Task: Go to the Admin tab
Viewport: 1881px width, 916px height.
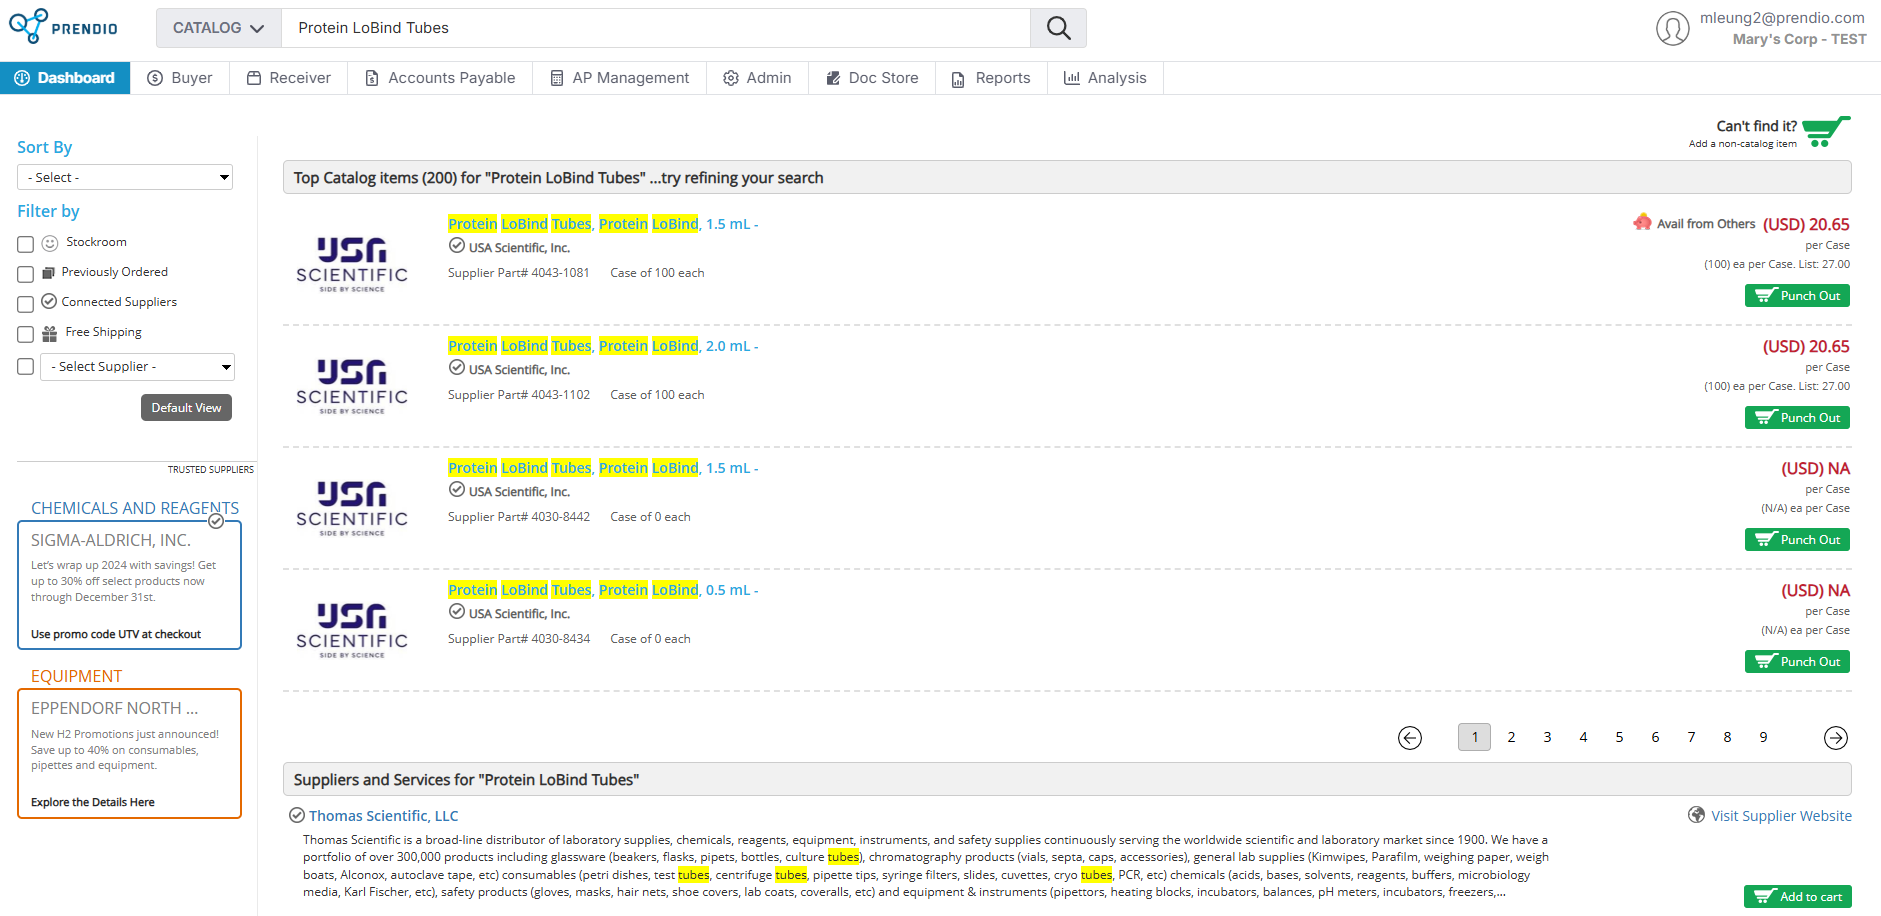Action: 758,78
